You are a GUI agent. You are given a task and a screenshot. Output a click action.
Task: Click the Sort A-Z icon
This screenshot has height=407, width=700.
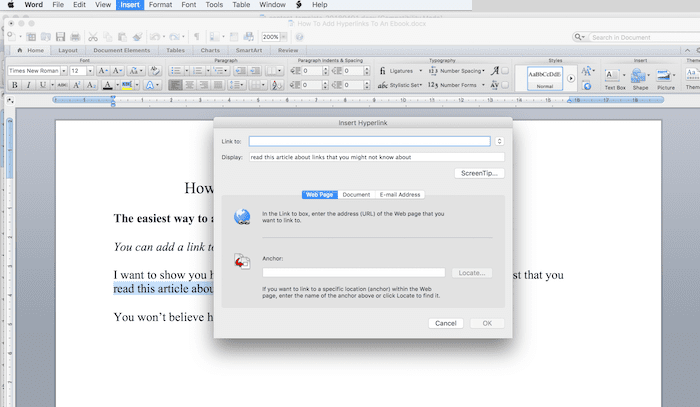(x=277, y=85)
